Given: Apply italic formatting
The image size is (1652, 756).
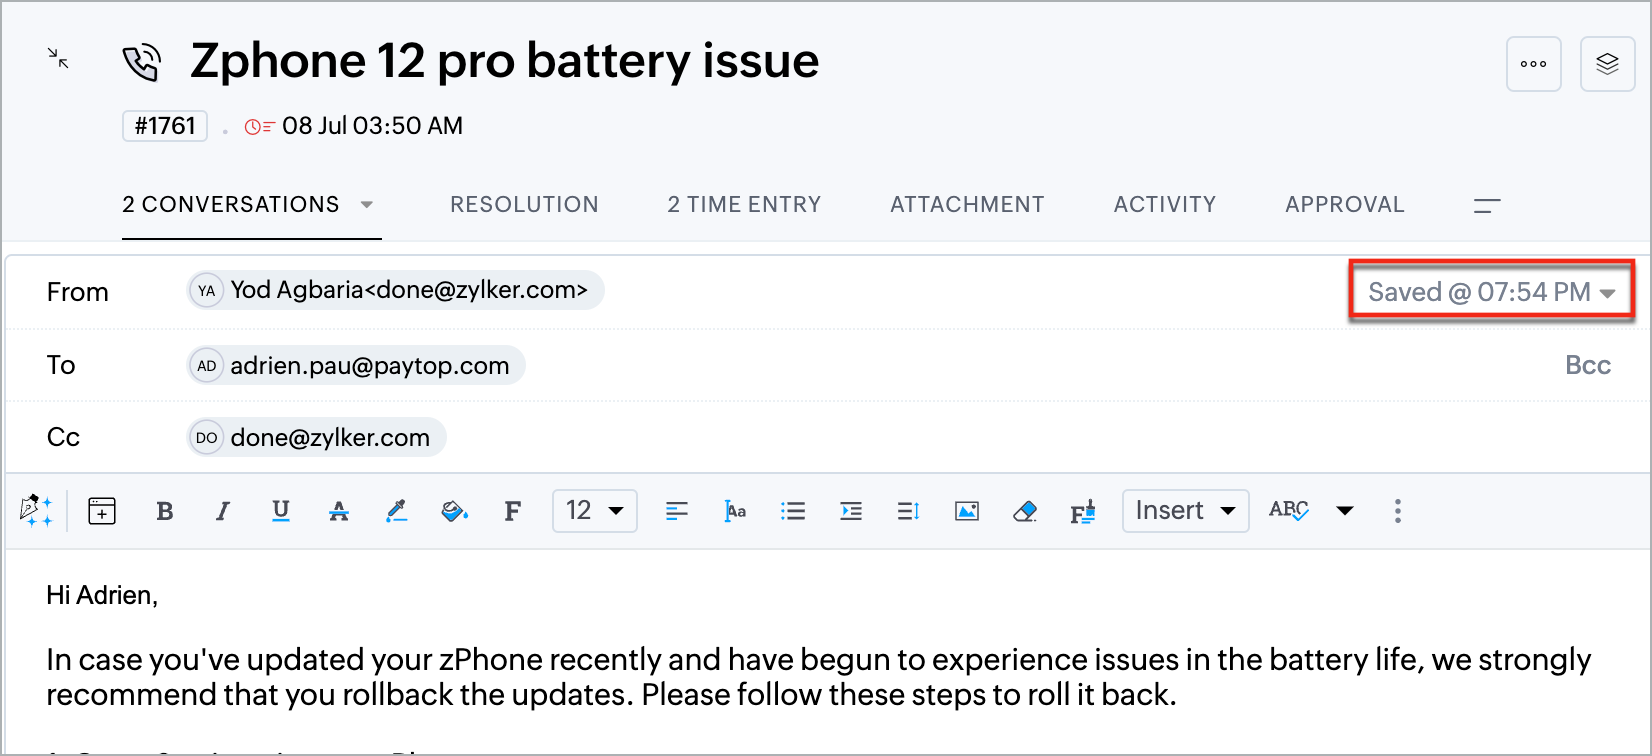Looking at the screenshot, I should [x=222, y=511].
